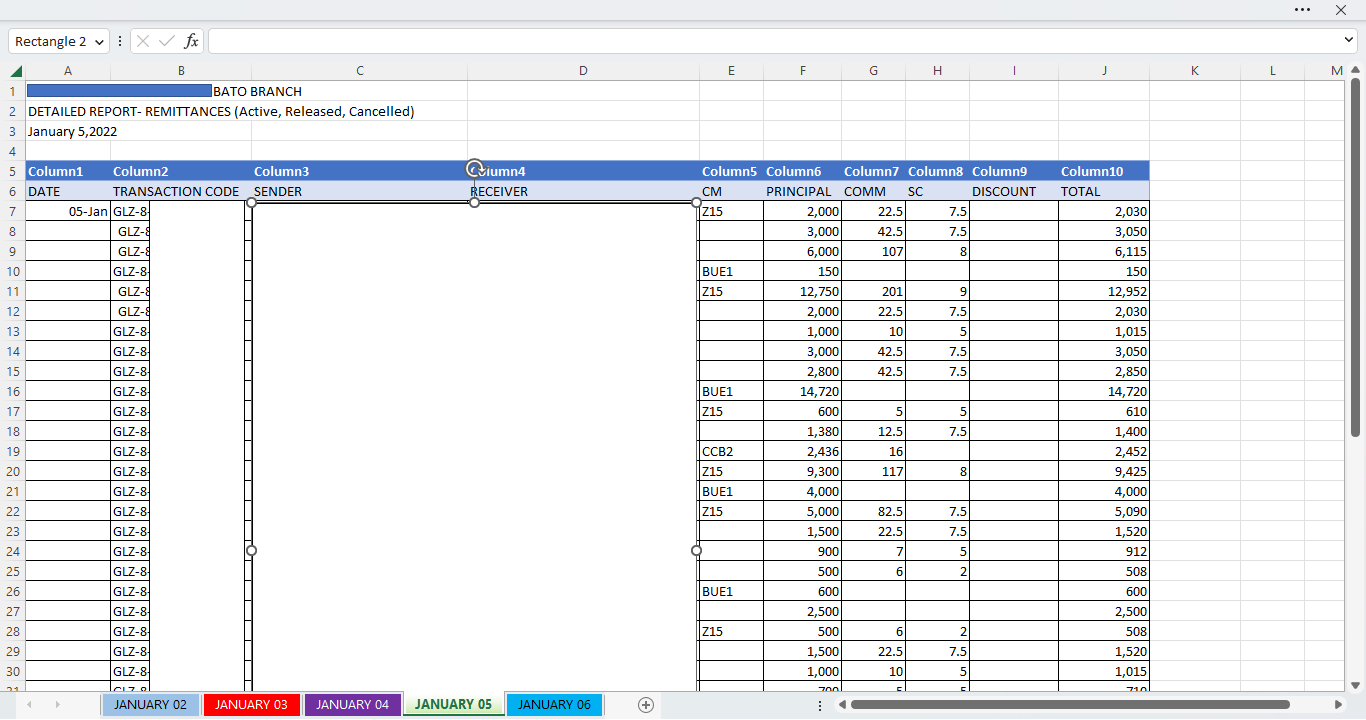1366x720 pixels.
Task: Click the horizontal scrollbar left arrow
Action: coord(843,705)
